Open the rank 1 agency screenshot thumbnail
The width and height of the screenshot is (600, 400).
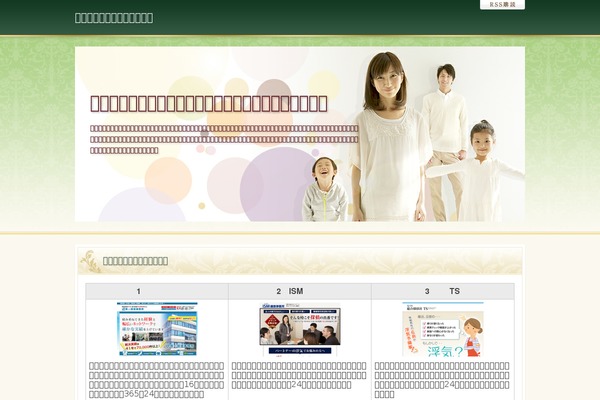pos(157,329)
